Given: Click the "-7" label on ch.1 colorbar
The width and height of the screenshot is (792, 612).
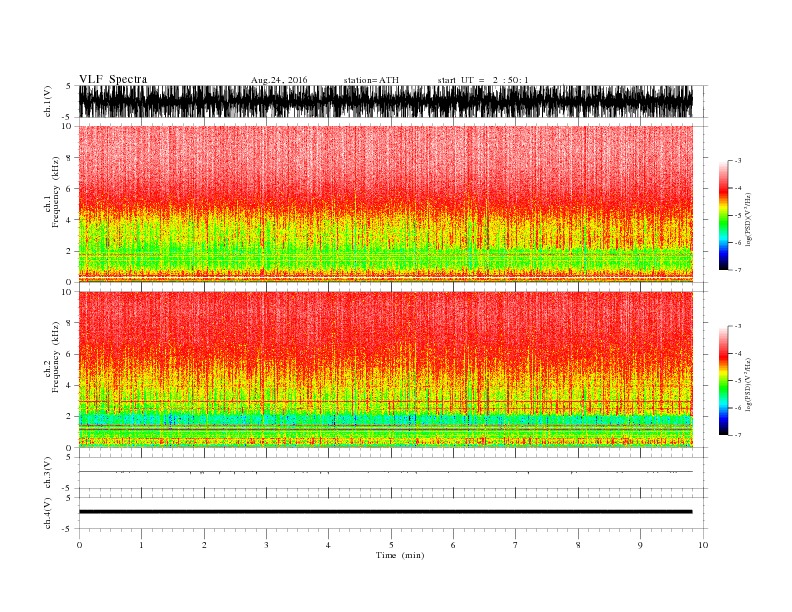Looking at the screenshot, I should point(738,270).
